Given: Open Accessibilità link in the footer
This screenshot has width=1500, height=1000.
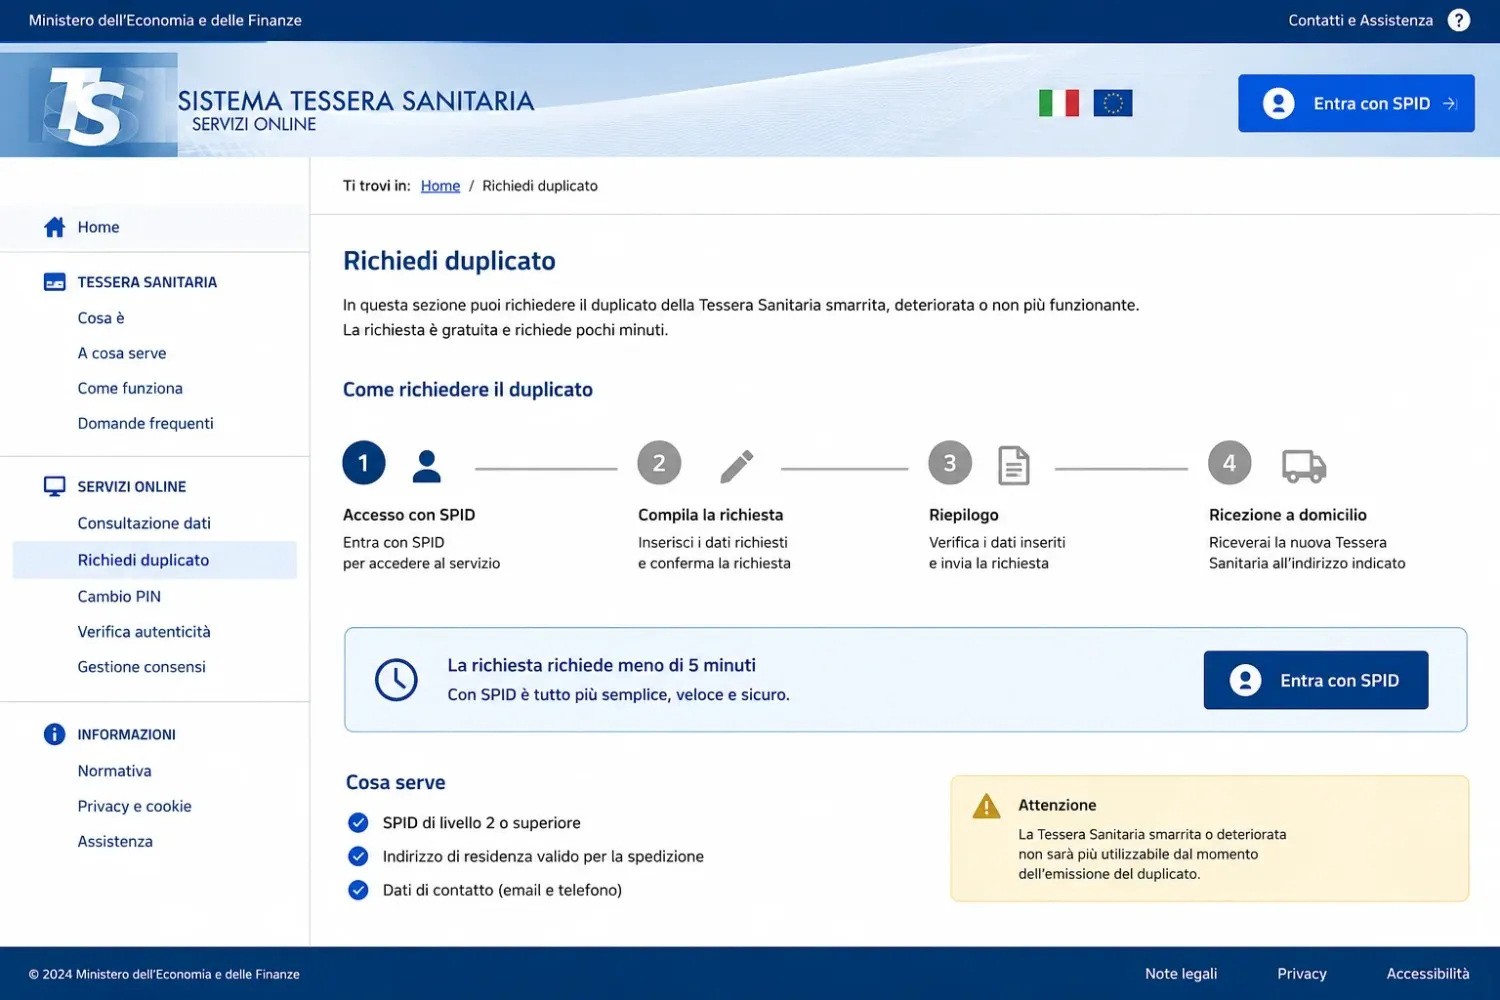Looking at the screenshot, I should click(x=1428, y=974).
